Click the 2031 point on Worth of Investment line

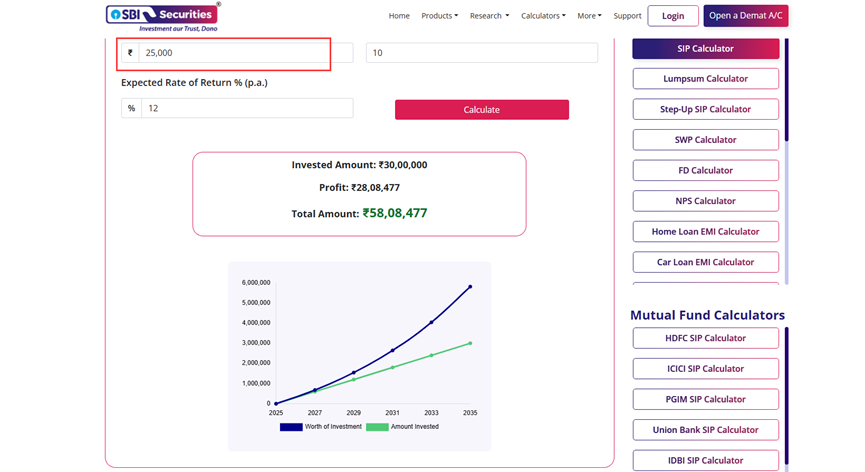pos(392,350)
